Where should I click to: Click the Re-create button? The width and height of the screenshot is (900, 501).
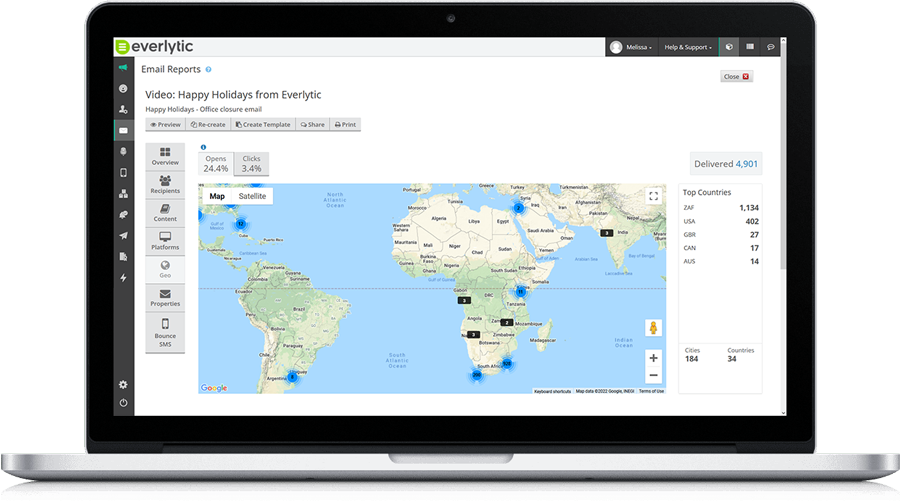(x=208, y=125)
